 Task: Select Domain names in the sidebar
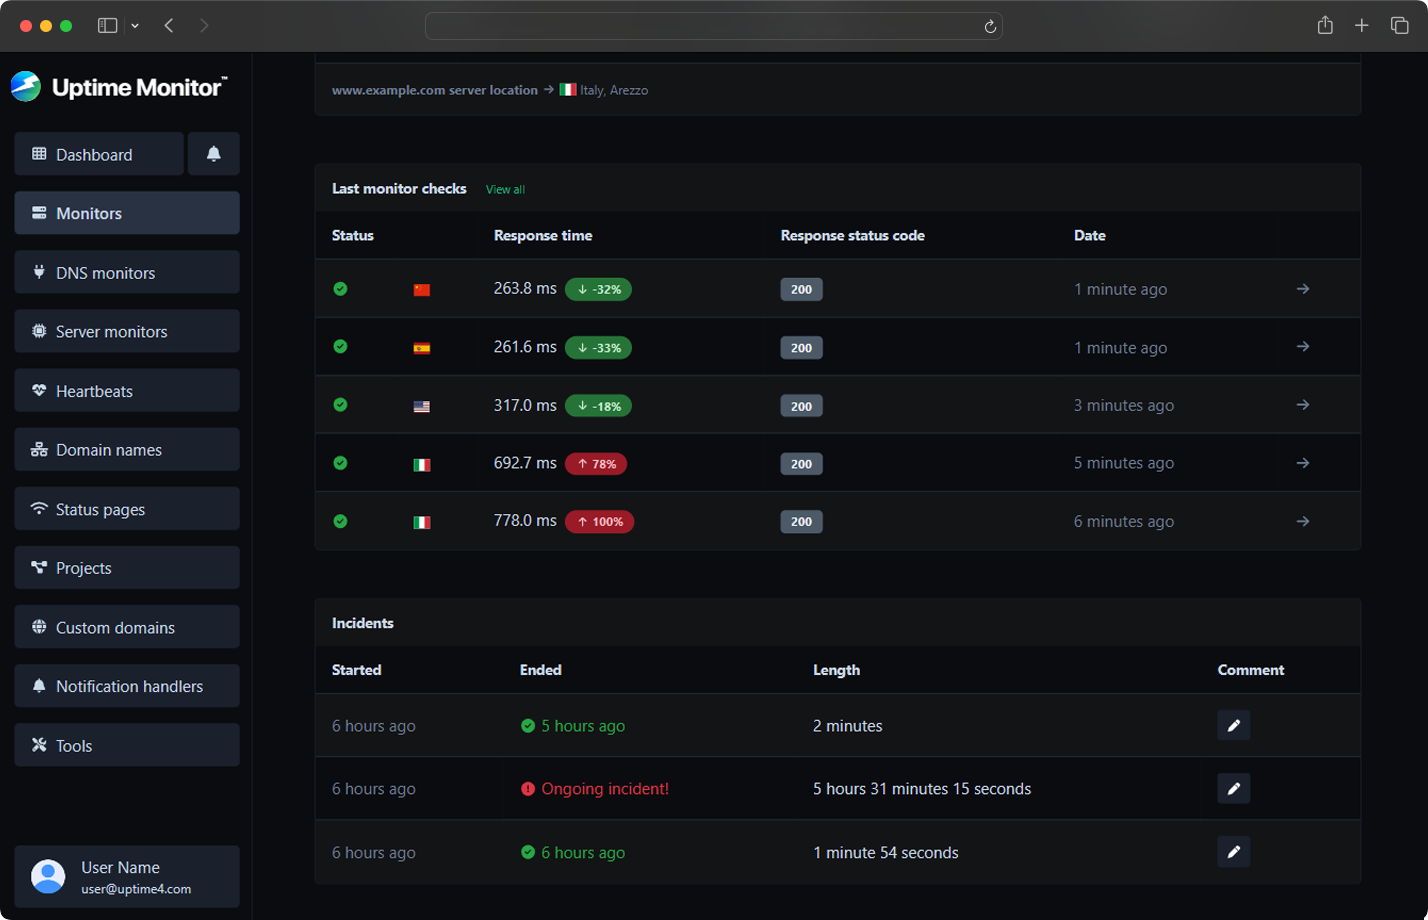pyautogui.click(x=126, y=449)
